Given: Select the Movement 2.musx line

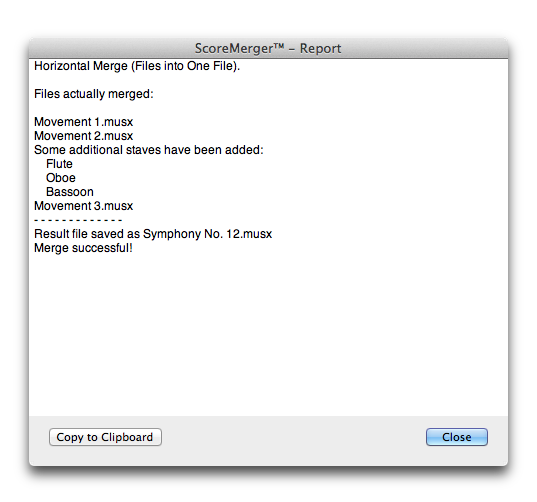Looking at the screenshot, I should (x=84, y=136).
